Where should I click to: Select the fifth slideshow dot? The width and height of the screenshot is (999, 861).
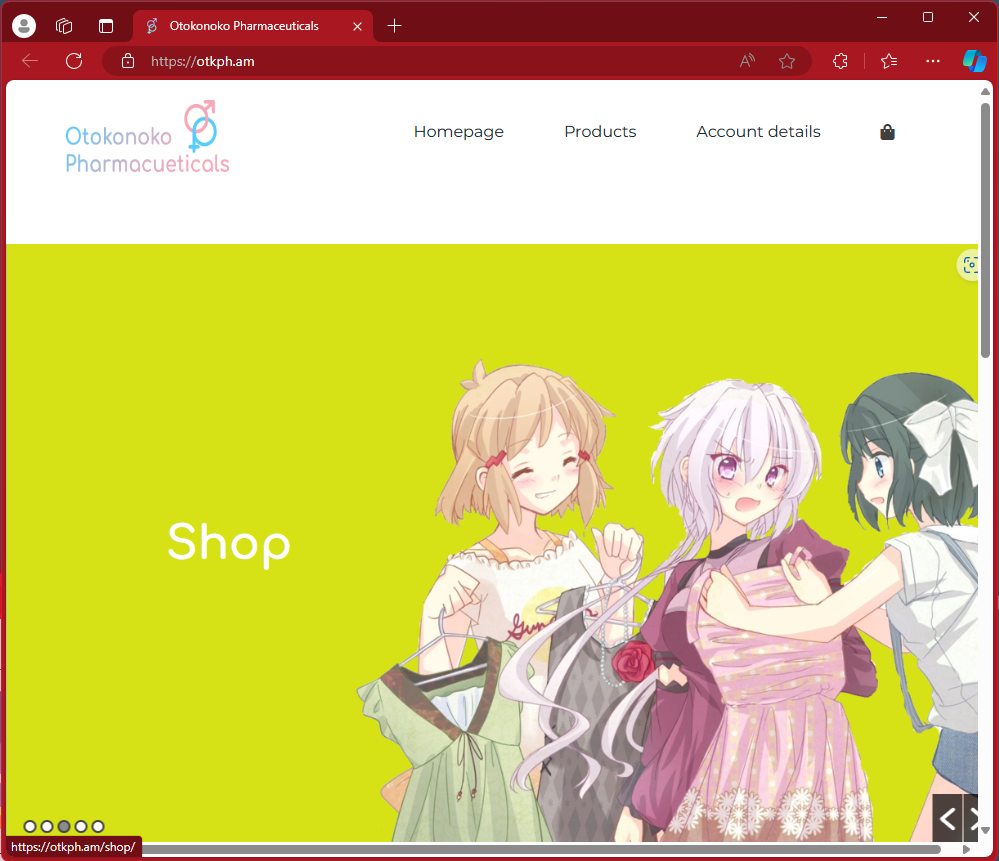click(97, 826)
